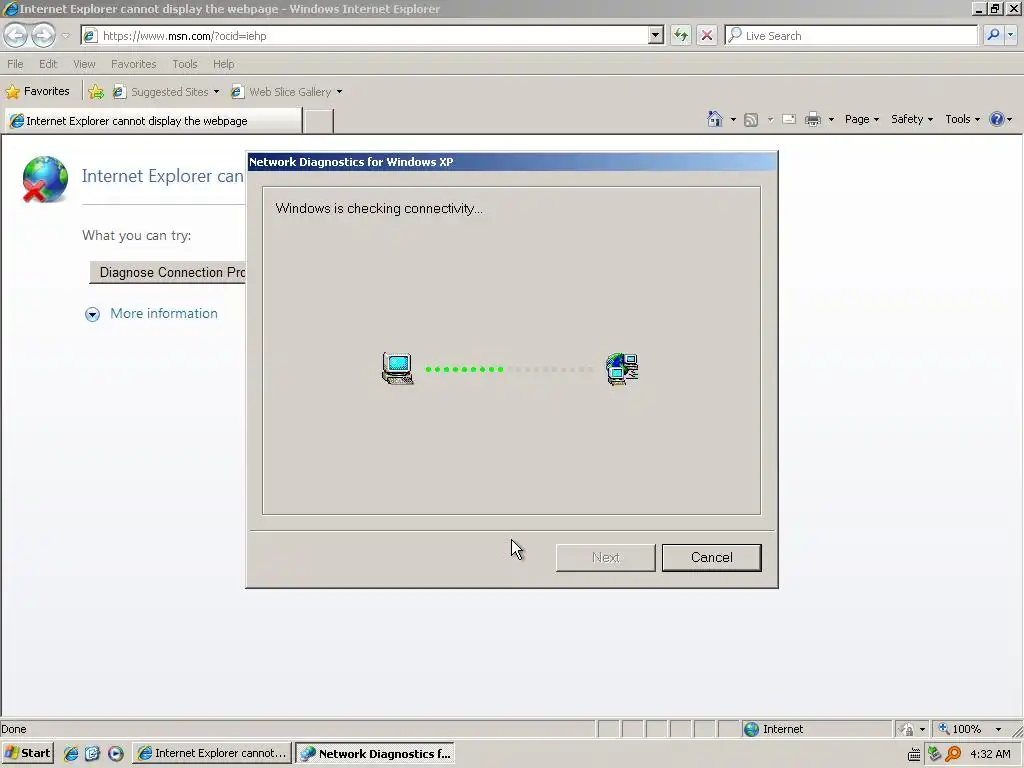The width and height of the screenshot is (1024, 768).
Task: Click the Back navigation arrow
Action: 16,35
